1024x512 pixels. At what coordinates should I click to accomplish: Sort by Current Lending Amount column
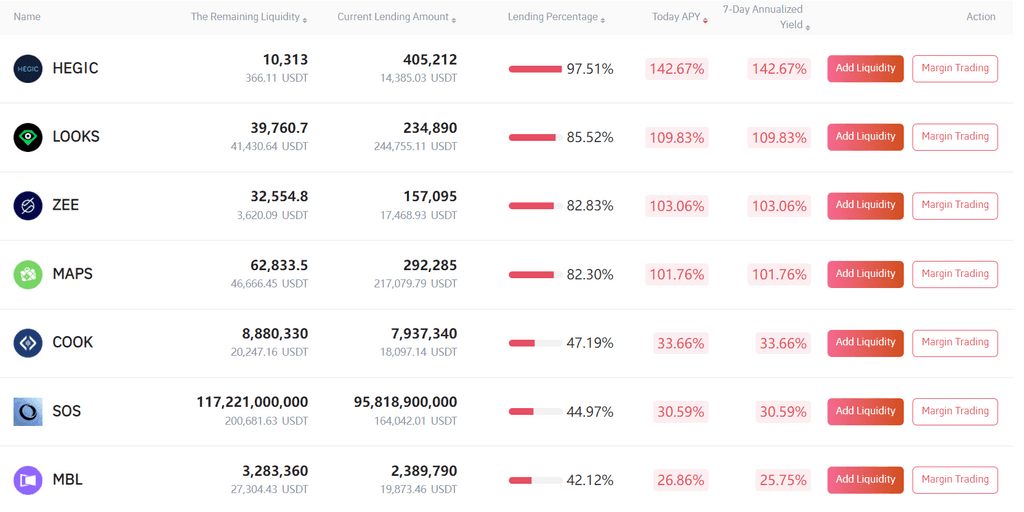click(x=396, y=17)
